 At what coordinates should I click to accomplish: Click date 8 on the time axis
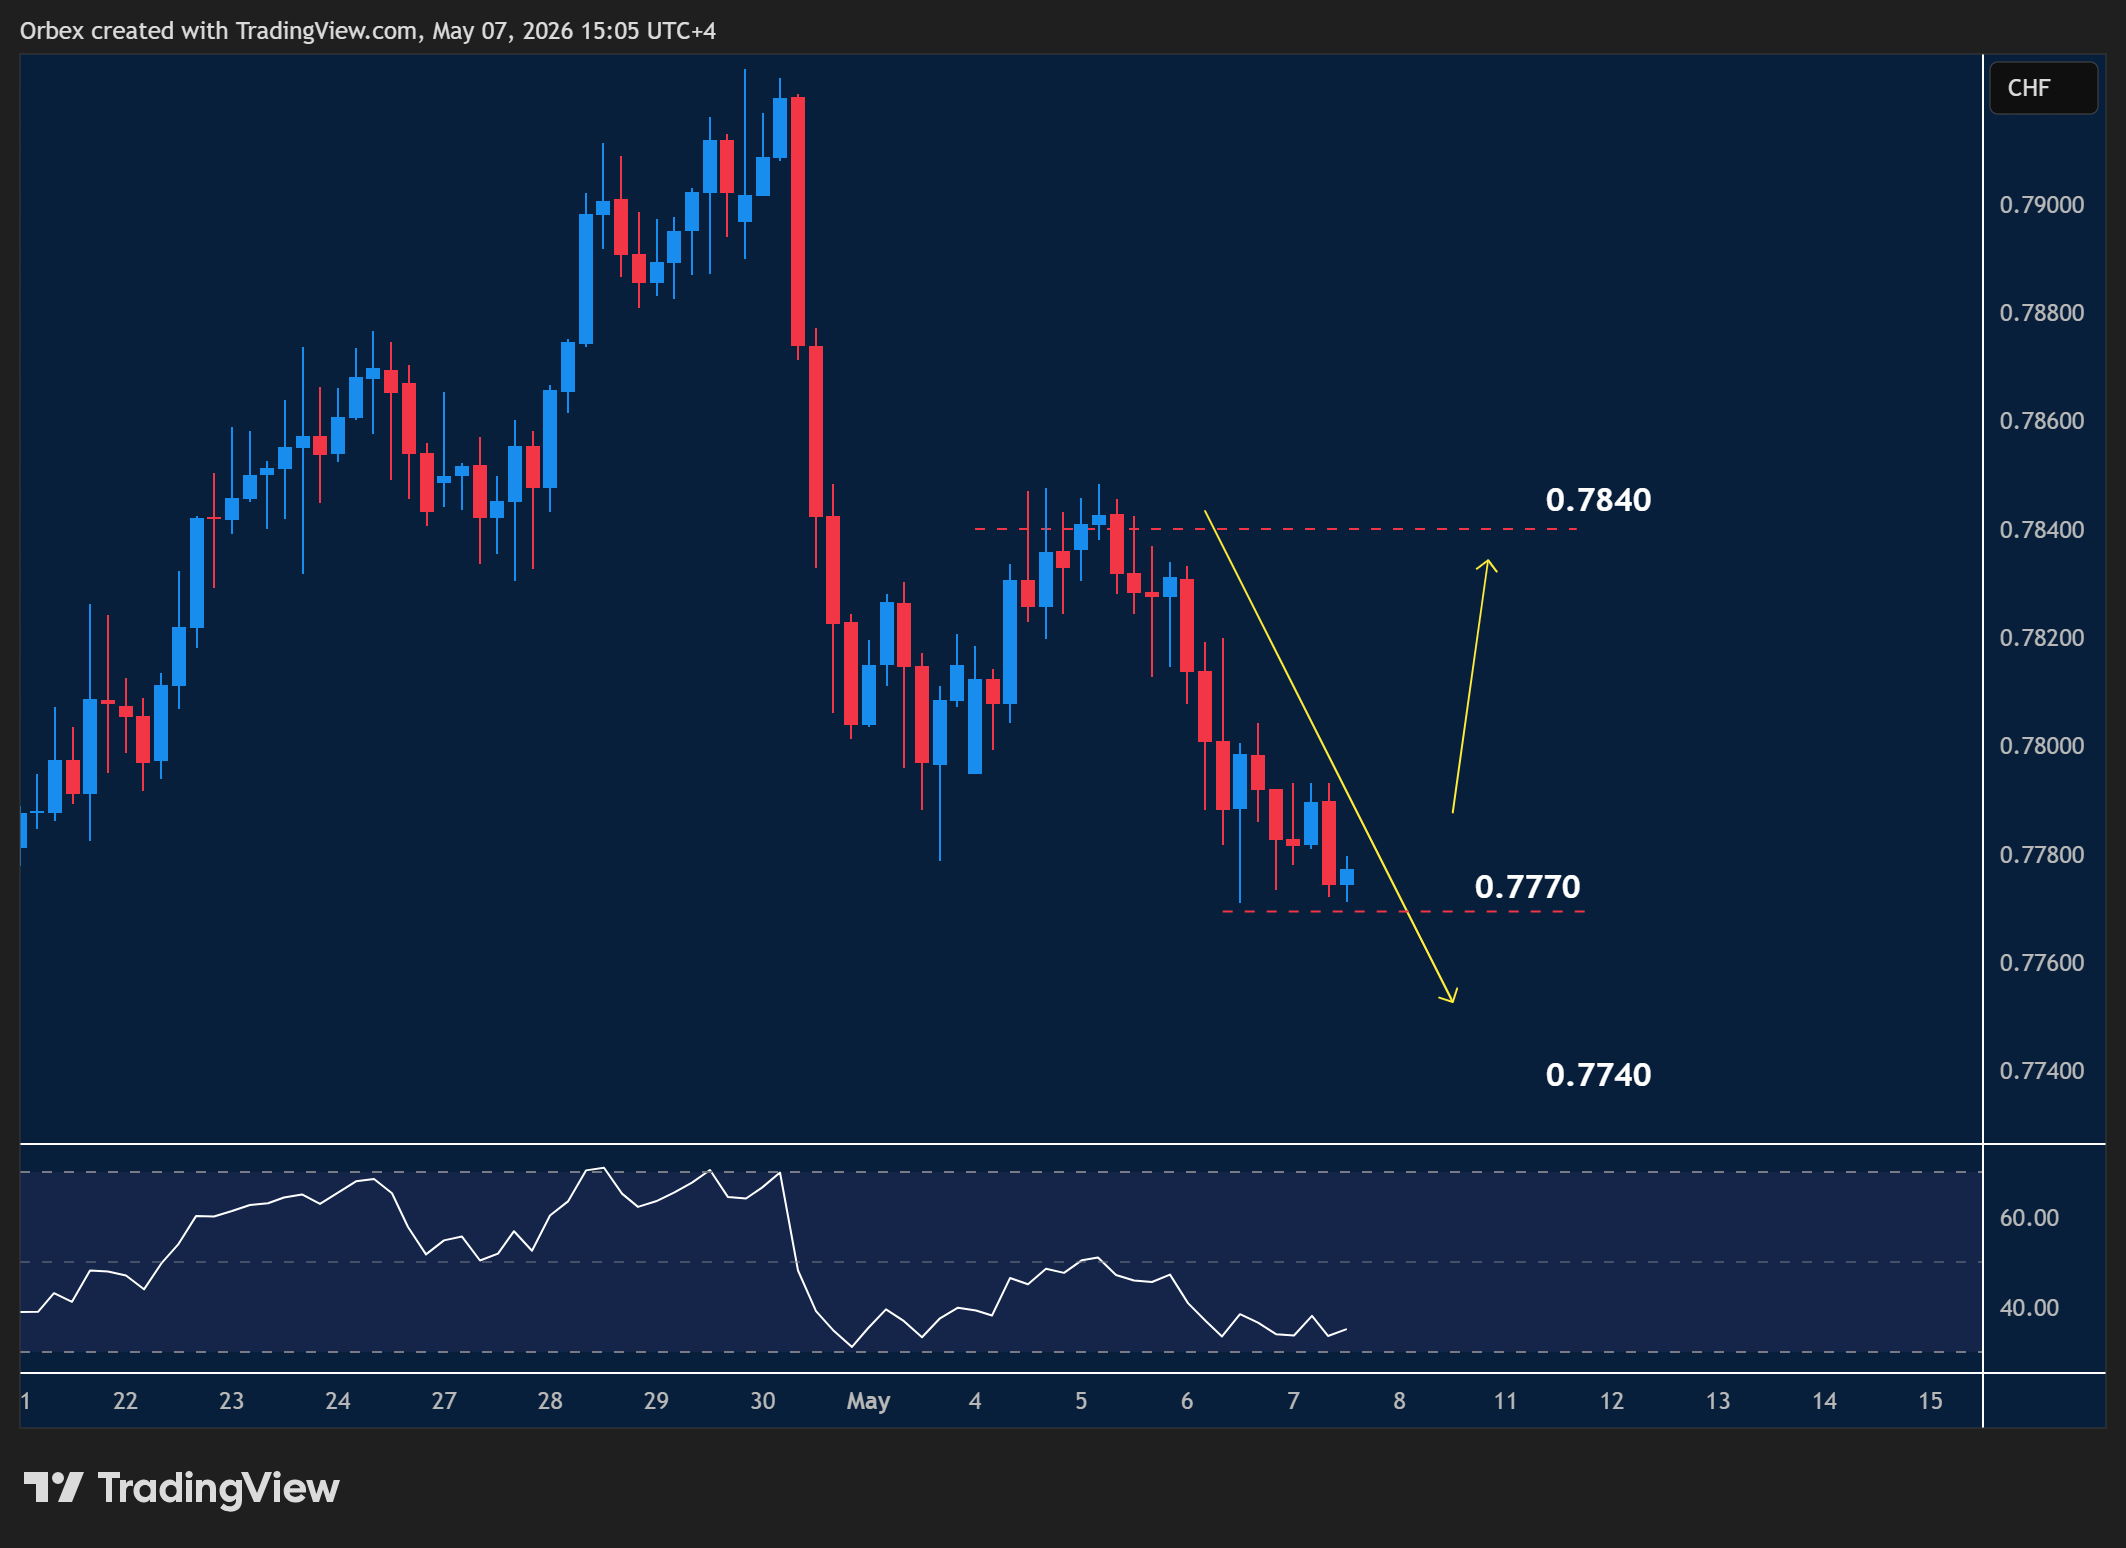[x=1400, y=1401]
